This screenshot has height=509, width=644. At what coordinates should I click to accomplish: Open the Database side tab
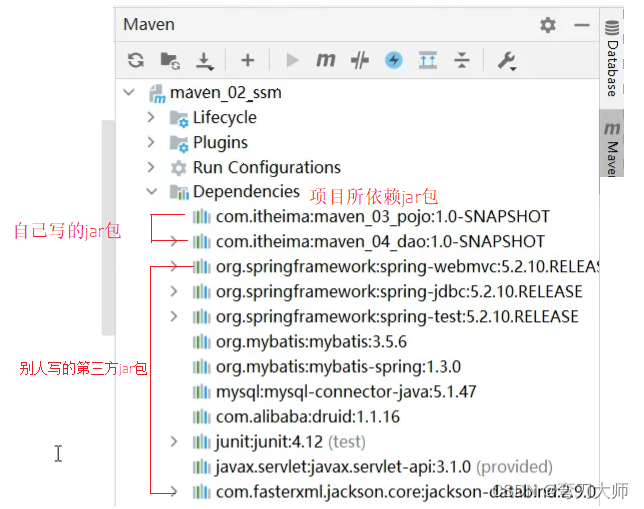612,58
